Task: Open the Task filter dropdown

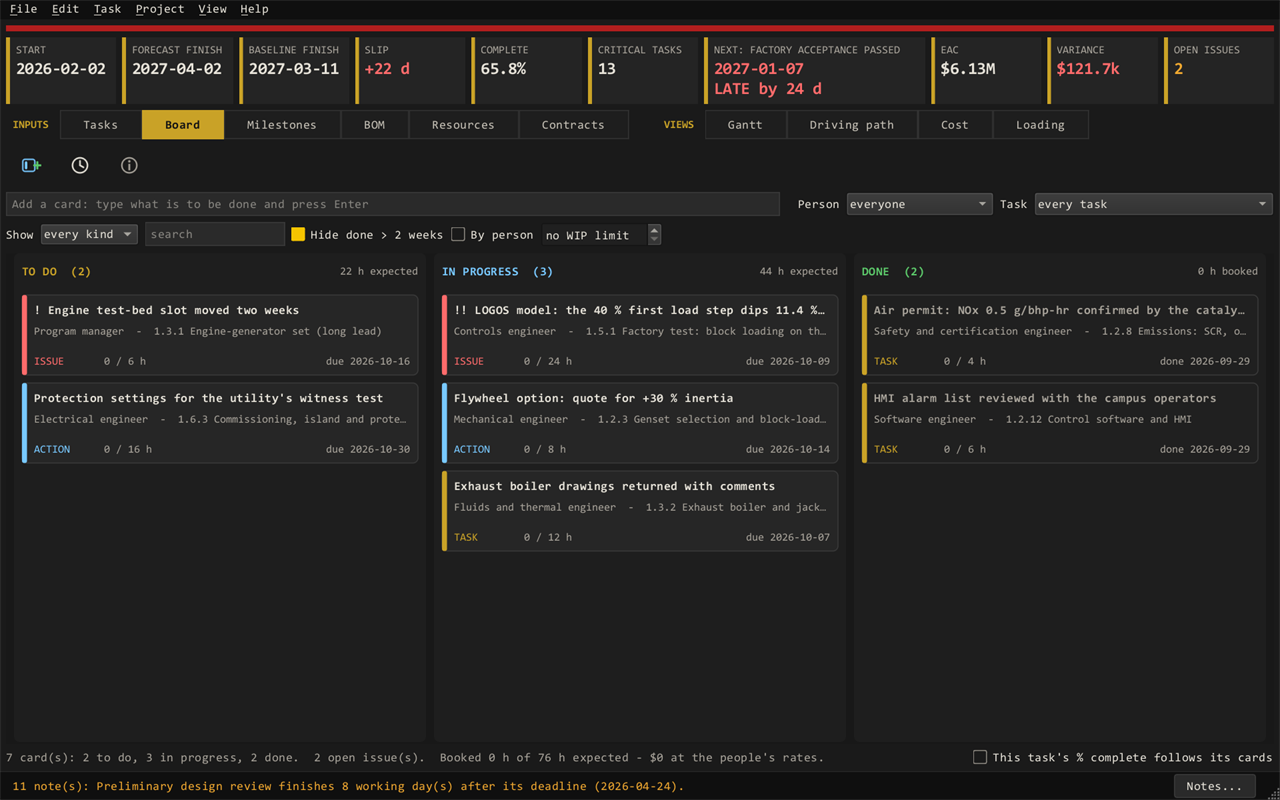Action: pos(1153,204)
